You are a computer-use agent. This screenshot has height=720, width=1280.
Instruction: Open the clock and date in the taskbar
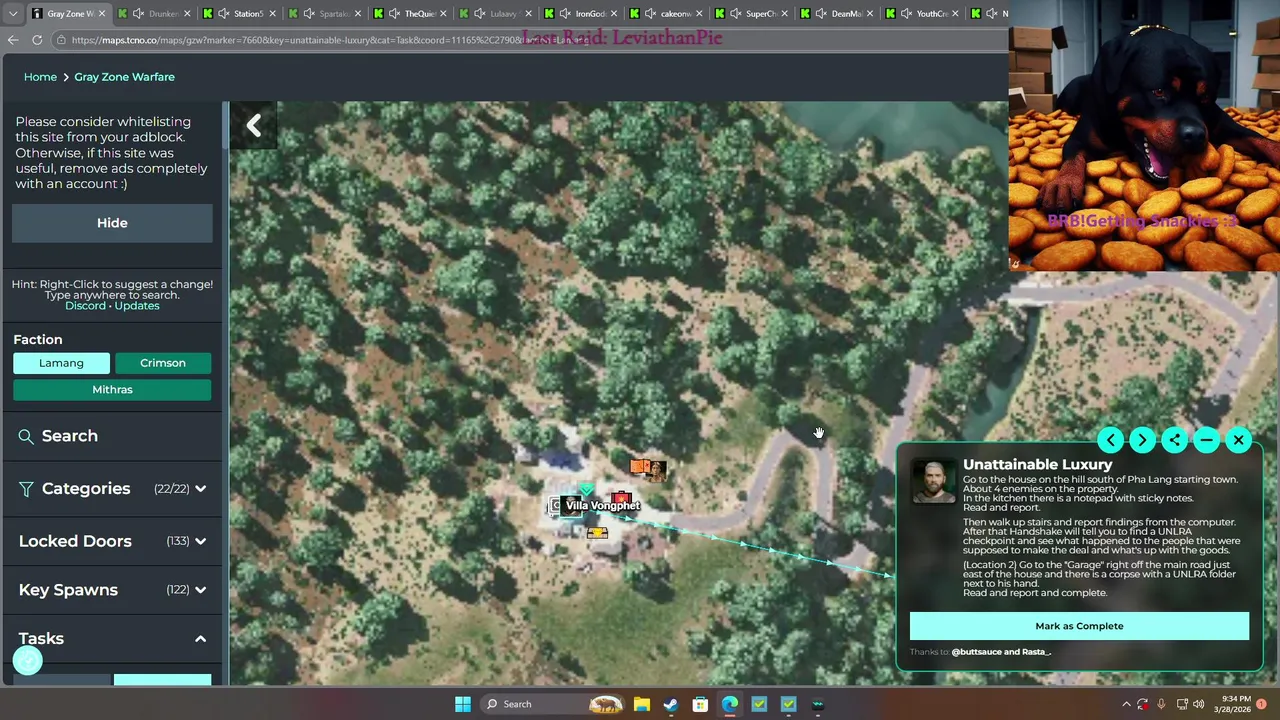click(x=1232, y=704)
